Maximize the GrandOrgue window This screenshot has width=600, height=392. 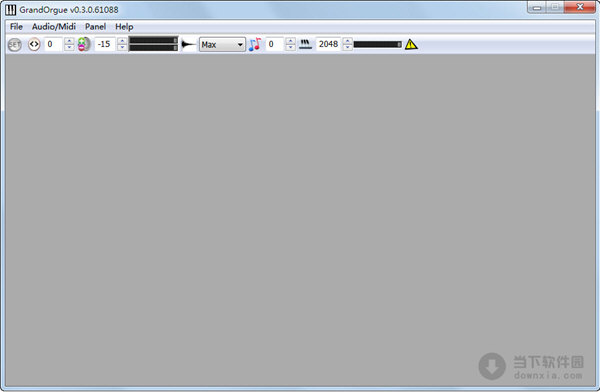point(555,7)
